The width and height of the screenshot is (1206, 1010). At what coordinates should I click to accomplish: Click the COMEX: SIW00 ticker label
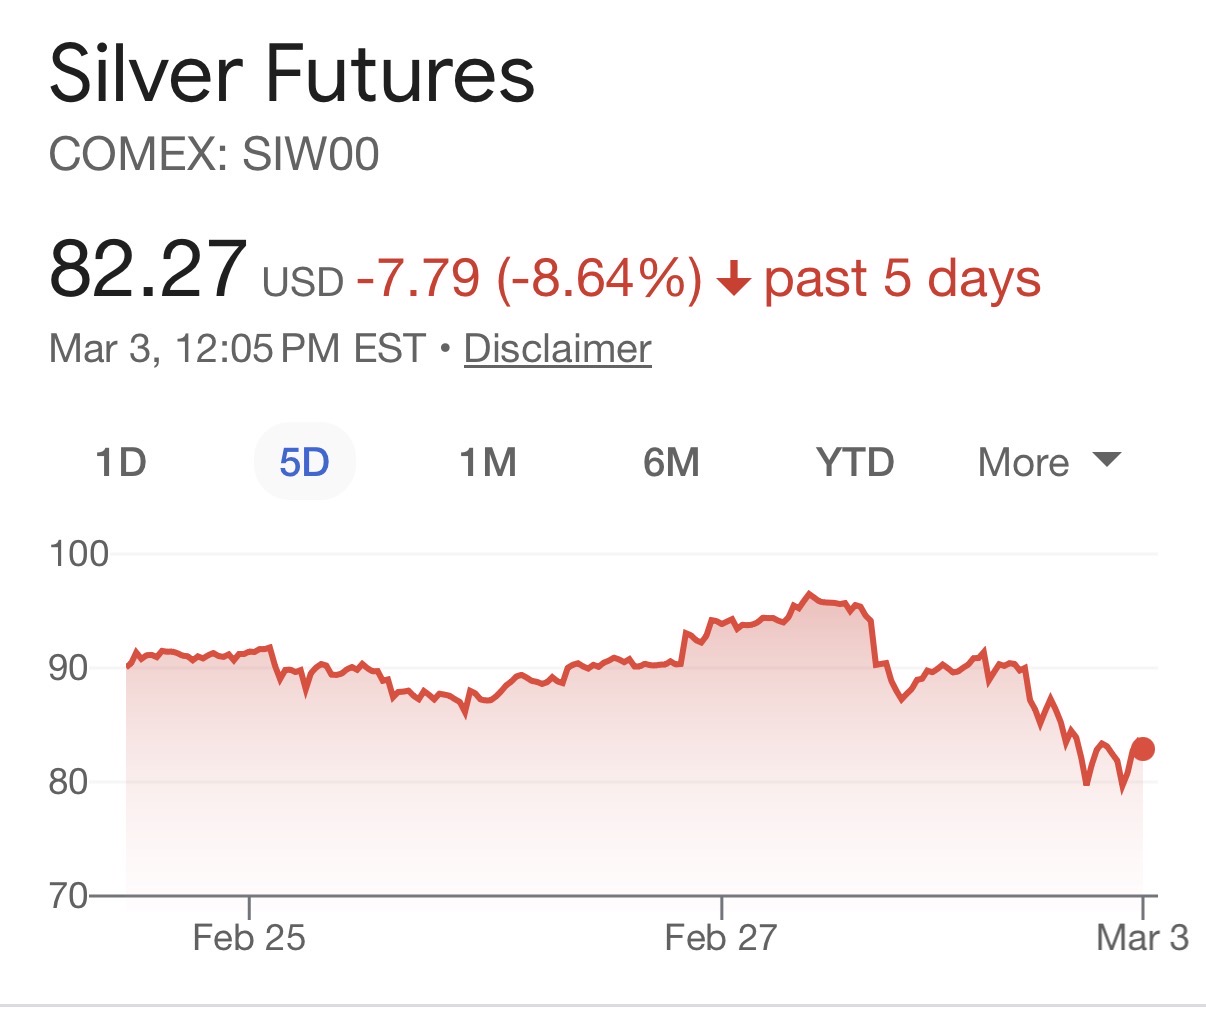pyautogui.click(x=214, y=155)
